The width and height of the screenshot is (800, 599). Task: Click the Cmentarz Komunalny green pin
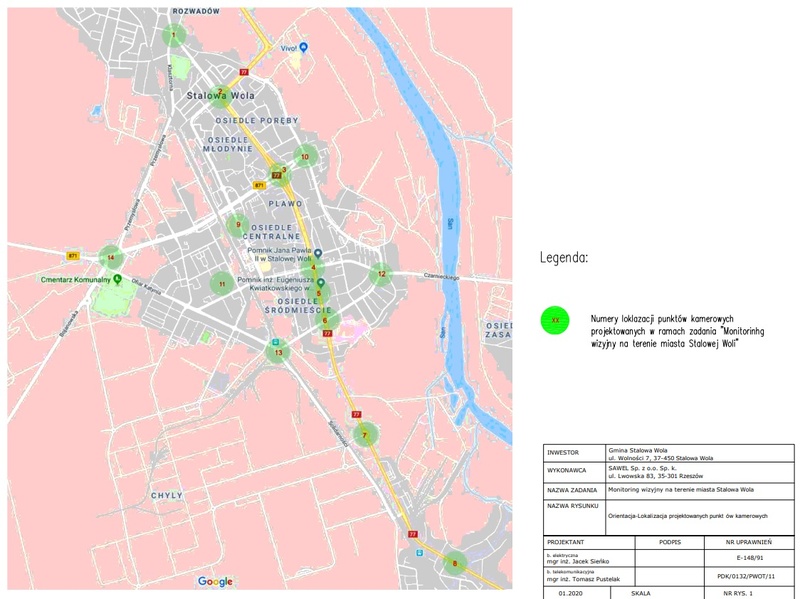[118, 280]
